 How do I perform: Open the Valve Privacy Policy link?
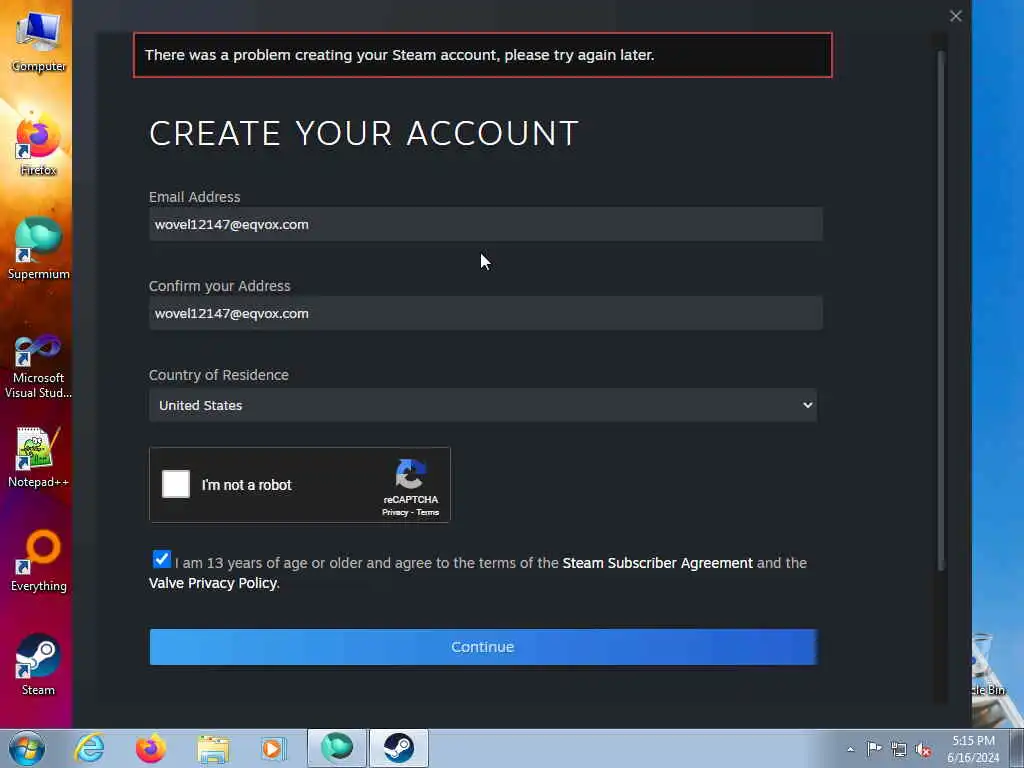213,583
